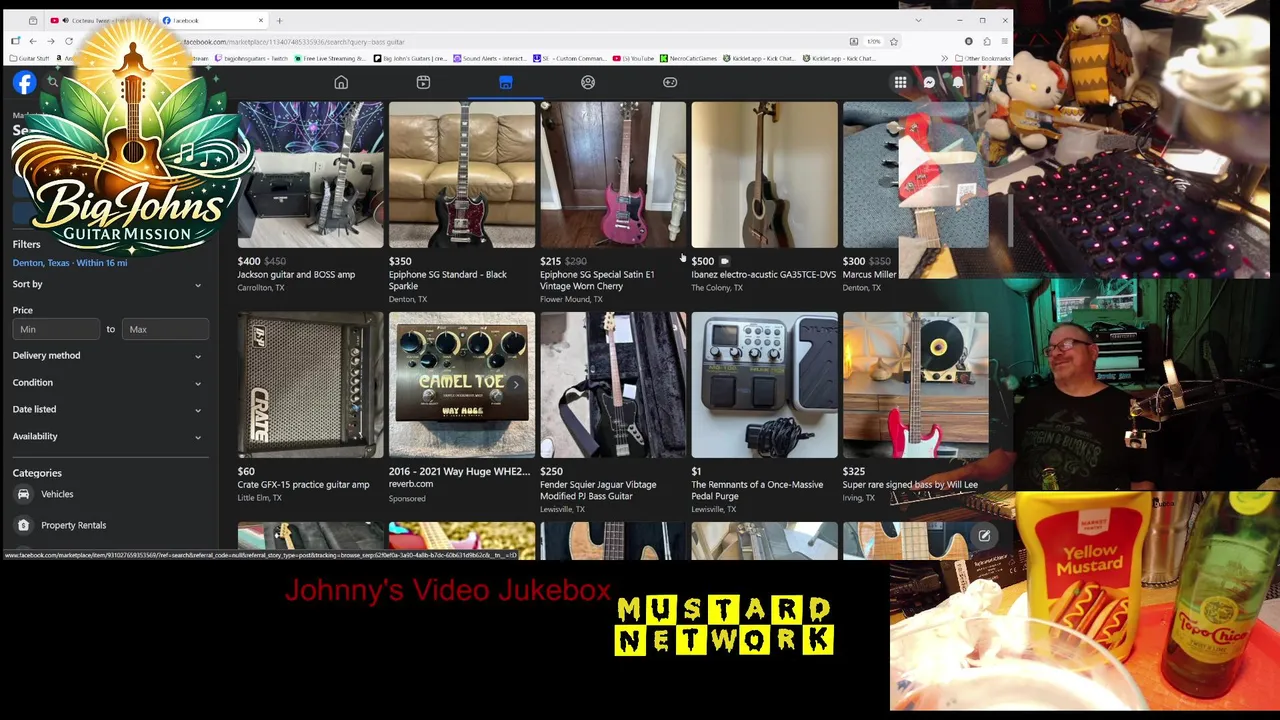Click the Vehicles category icon
The image size is (1280, 720).
pos(23,494)
